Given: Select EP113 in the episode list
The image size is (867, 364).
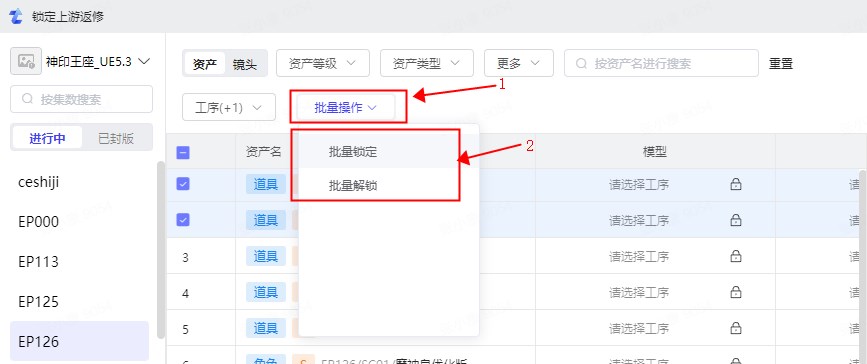Looking at the screenshot, I should coord(79,262).
